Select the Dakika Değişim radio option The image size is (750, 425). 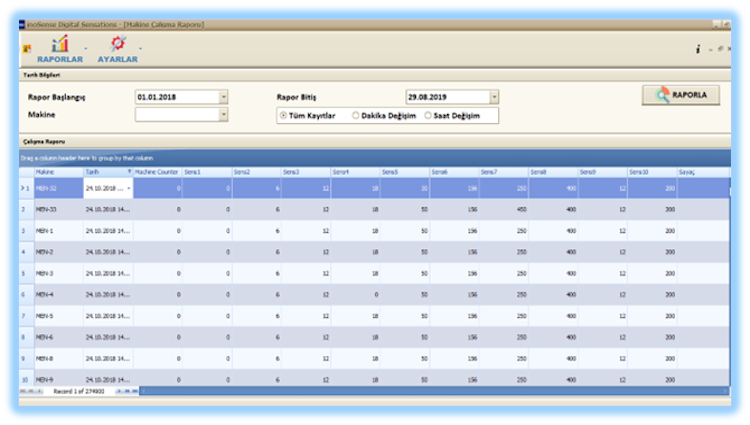[355, 116]
